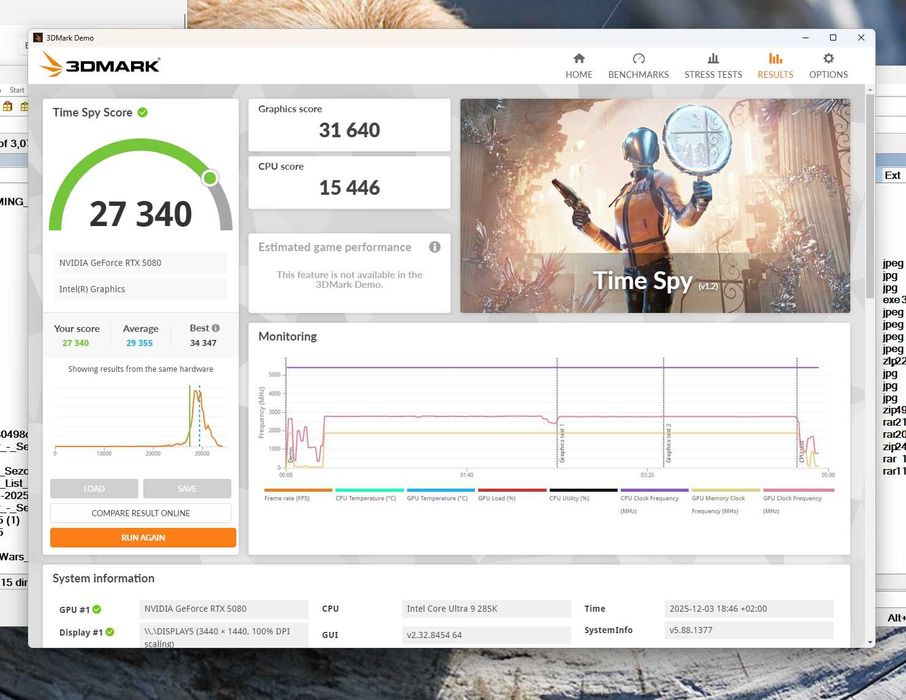Click the green Time Spy Score validation checkmark
The image size is (906, 700).
point(142,112)
